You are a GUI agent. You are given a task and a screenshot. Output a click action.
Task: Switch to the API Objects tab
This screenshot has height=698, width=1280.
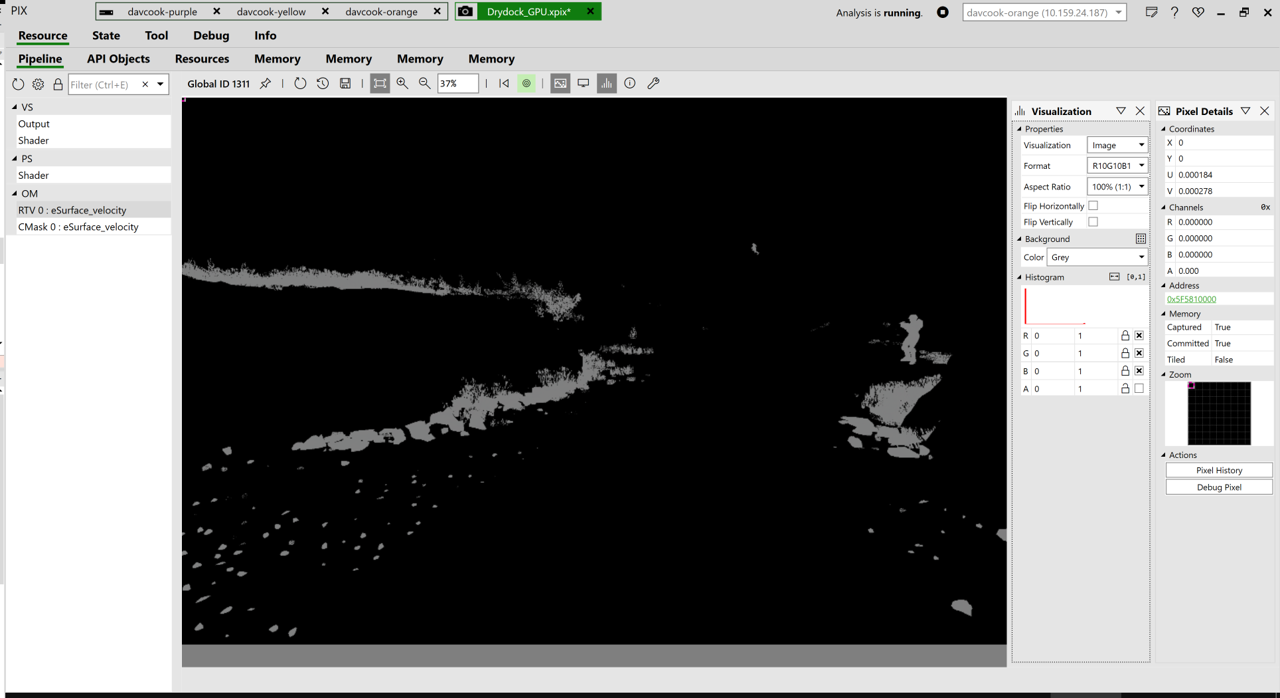coord(118,59)
